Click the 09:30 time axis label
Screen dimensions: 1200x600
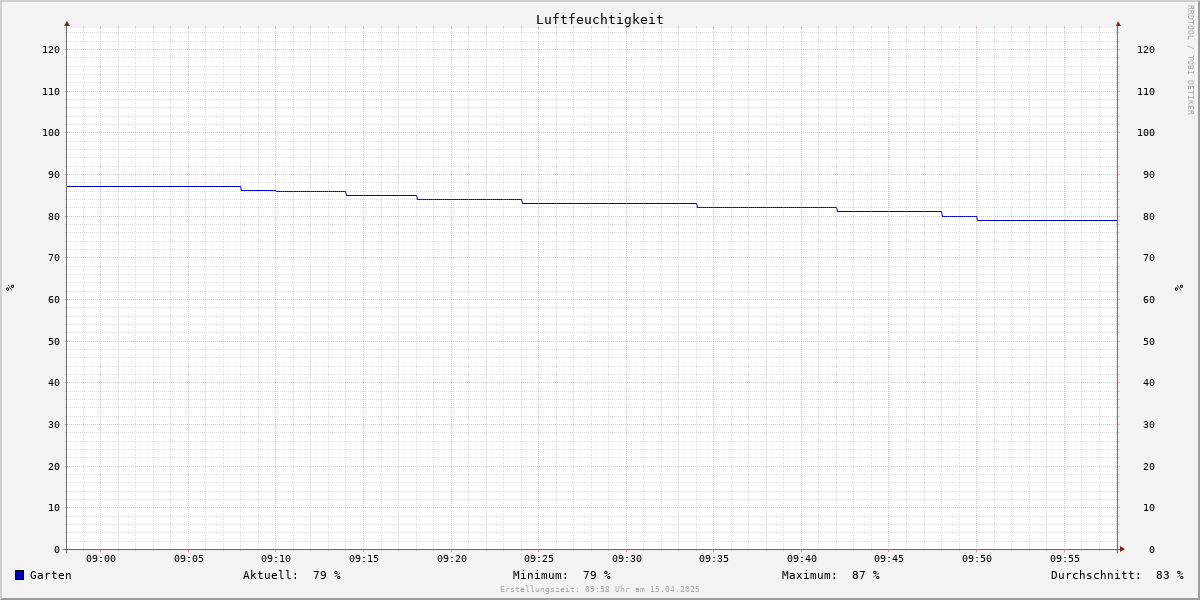pos(627,559)
